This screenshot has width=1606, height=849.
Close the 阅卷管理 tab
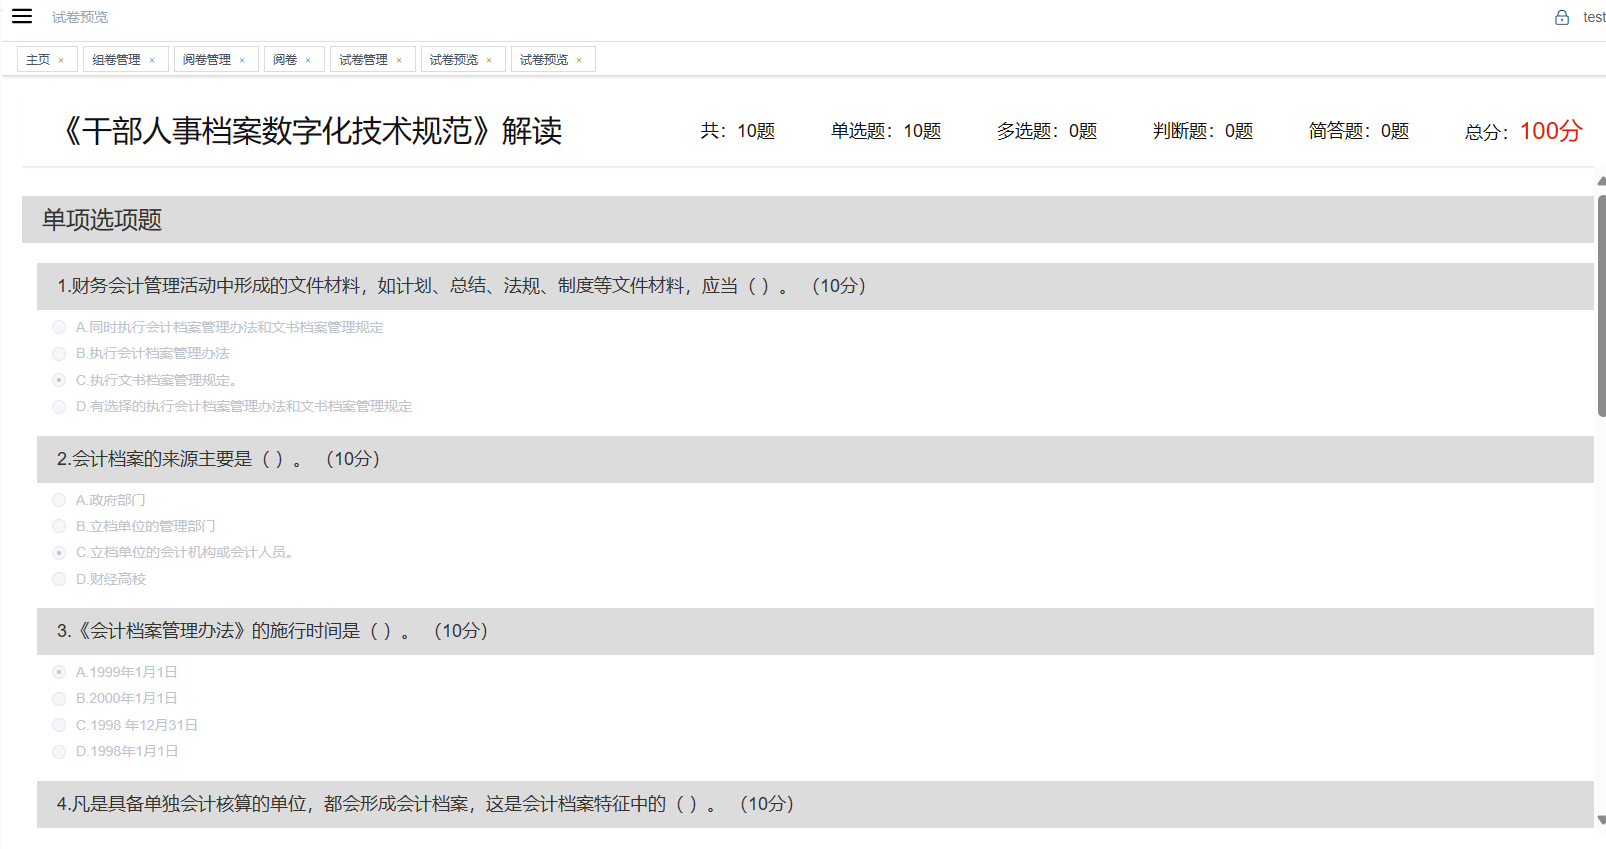[242, 60]
